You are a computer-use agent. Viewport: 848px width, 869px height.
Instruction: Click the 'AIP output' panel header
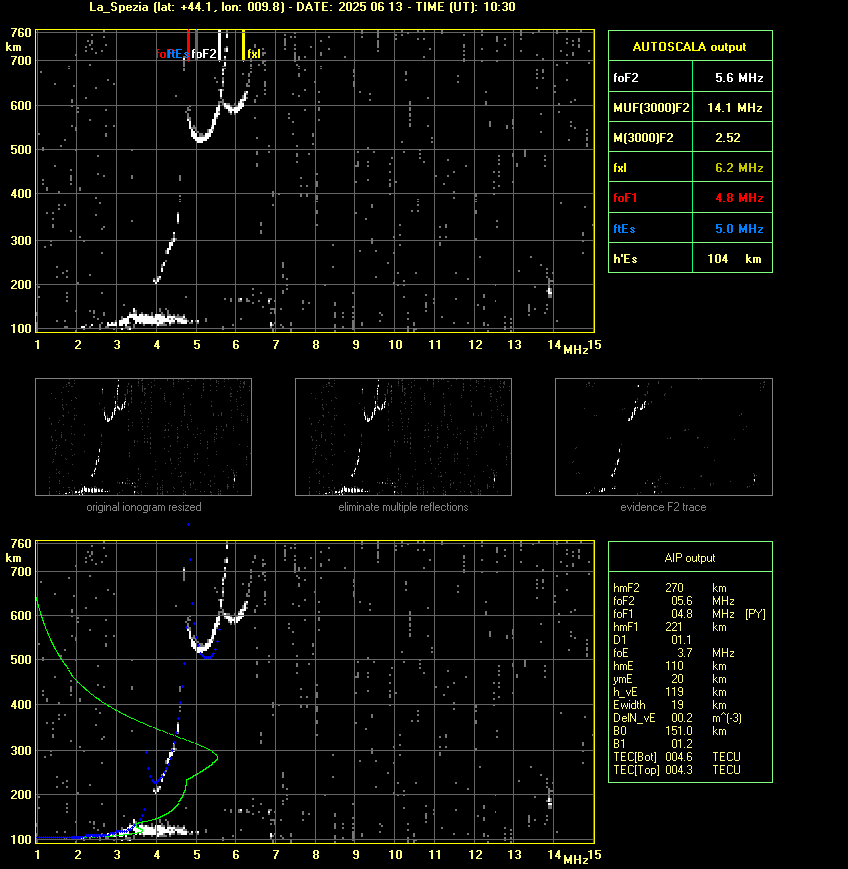(690, 558)
